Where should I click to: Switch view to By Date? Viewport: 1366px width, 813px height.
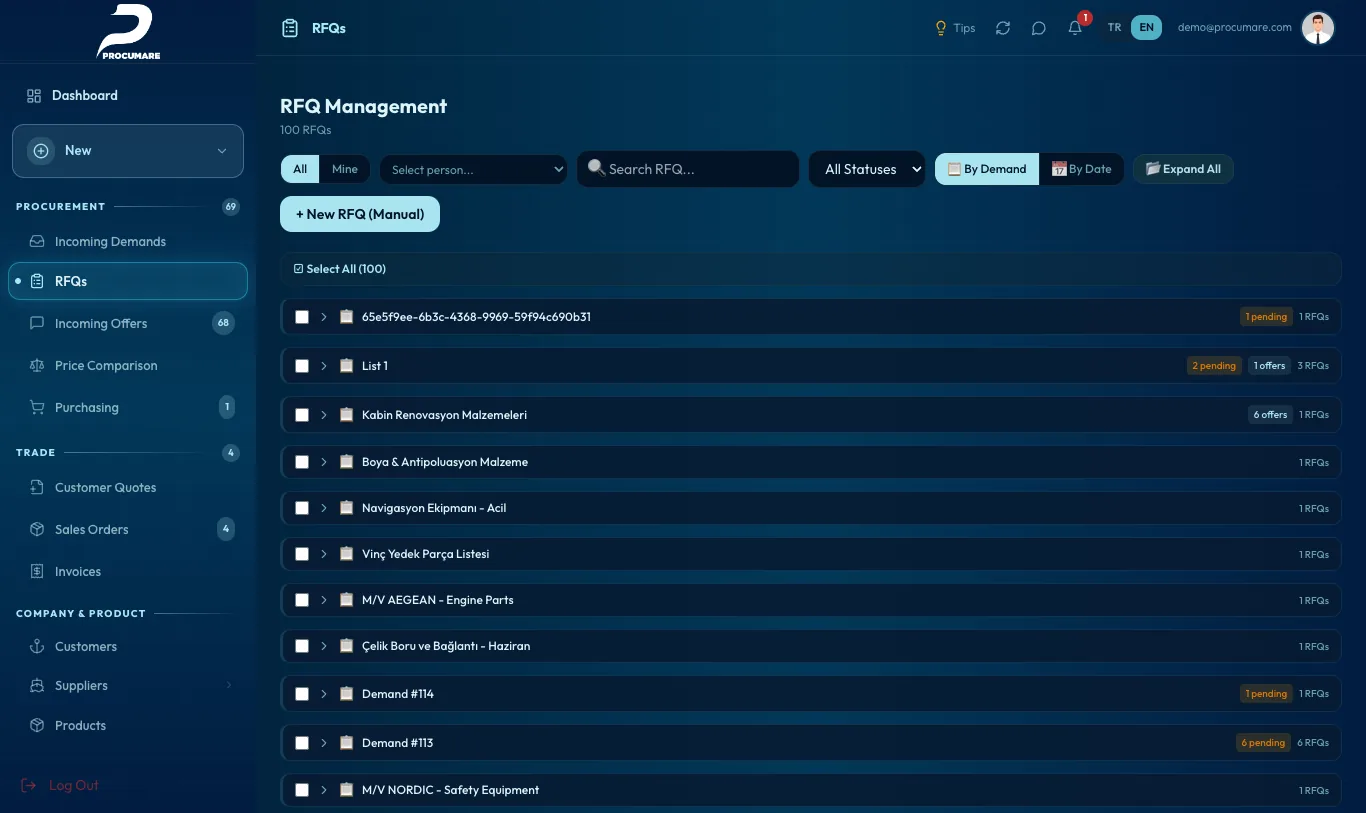coord(1082,169)
